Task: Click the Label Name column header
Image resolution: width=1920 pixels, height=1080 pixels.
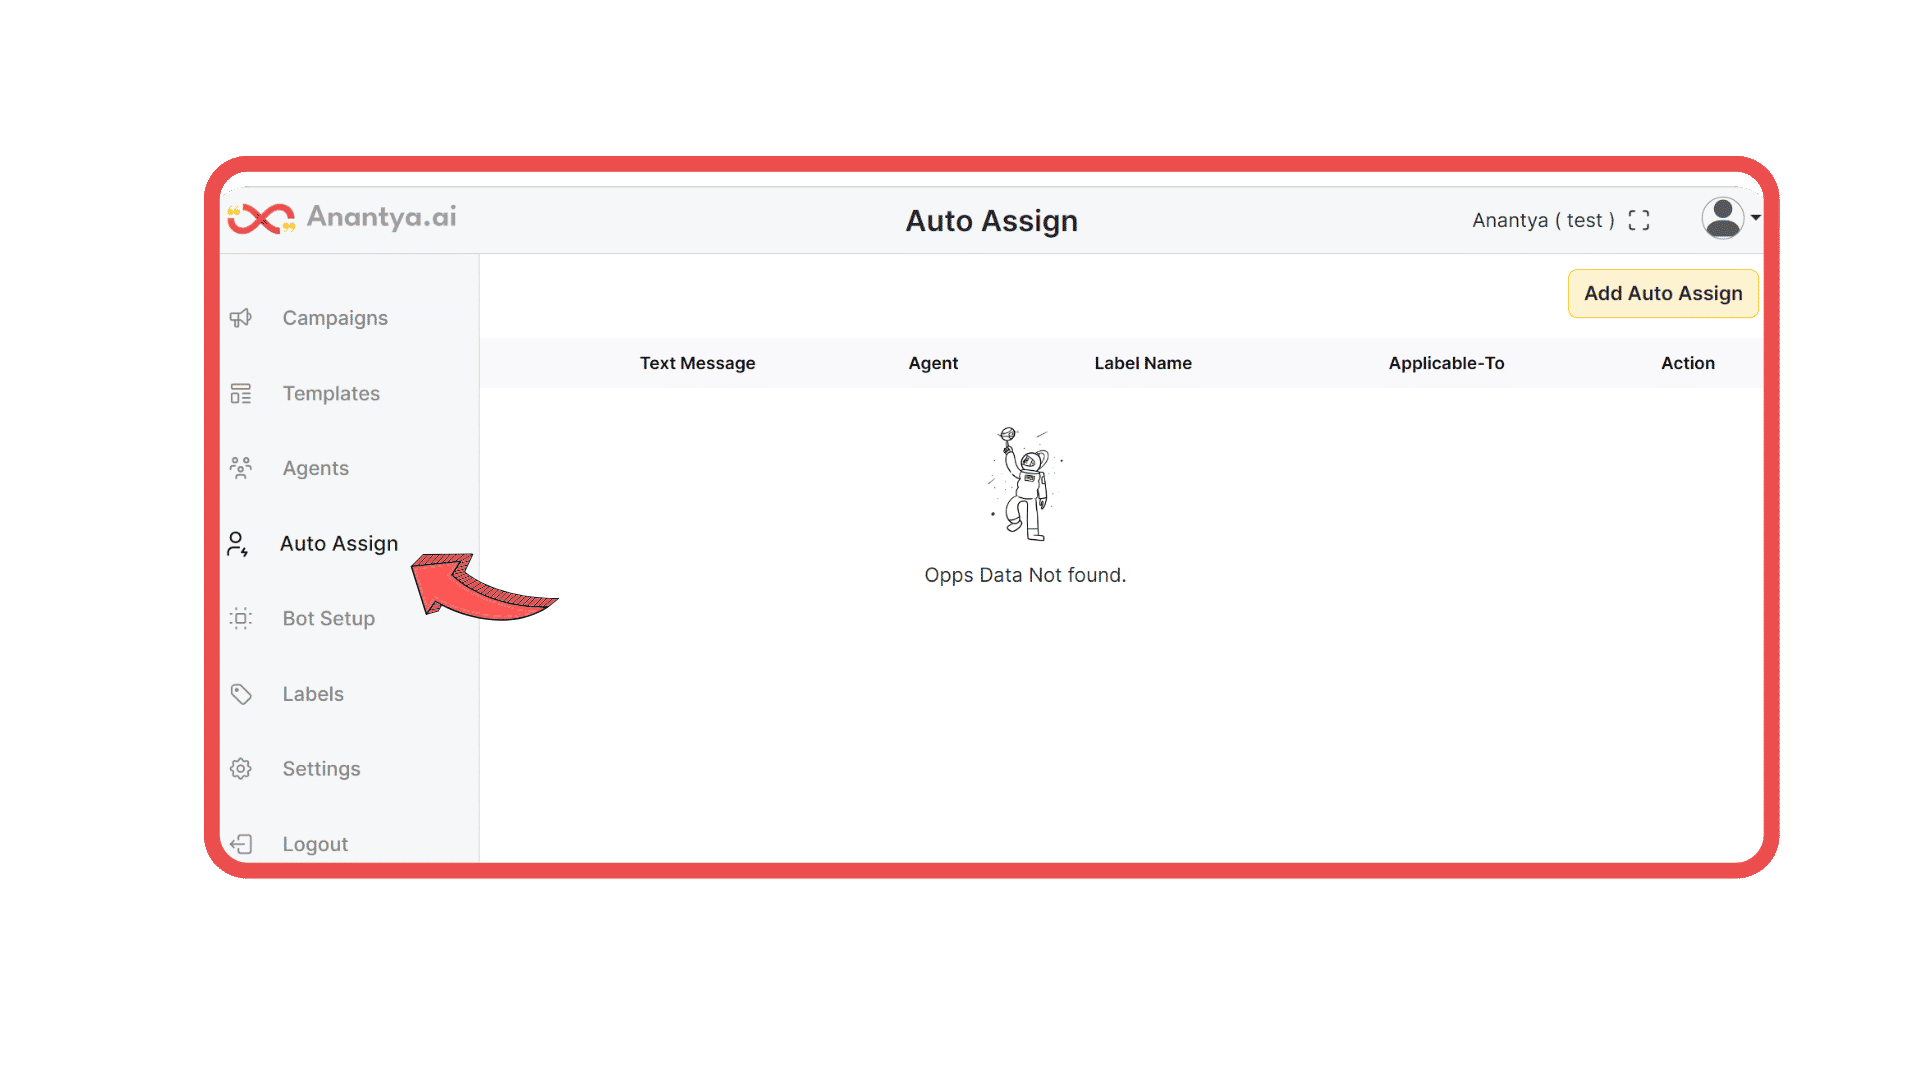Action: [x=1143, y=363]
